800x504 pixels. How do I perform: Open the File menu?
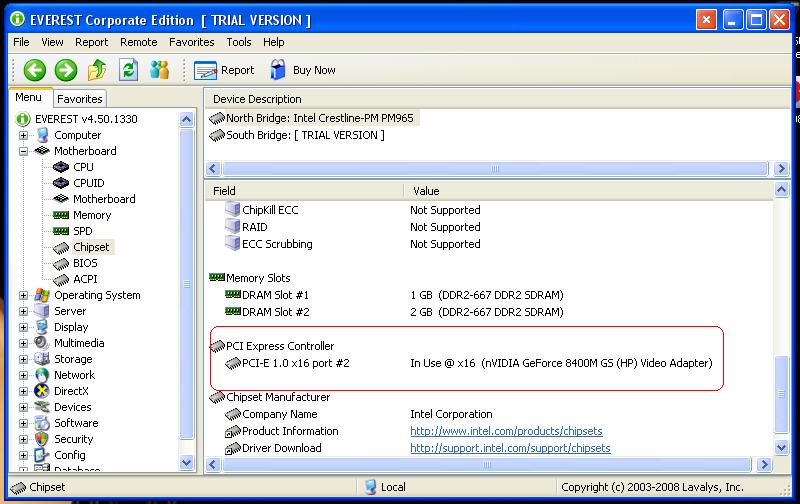21,42
